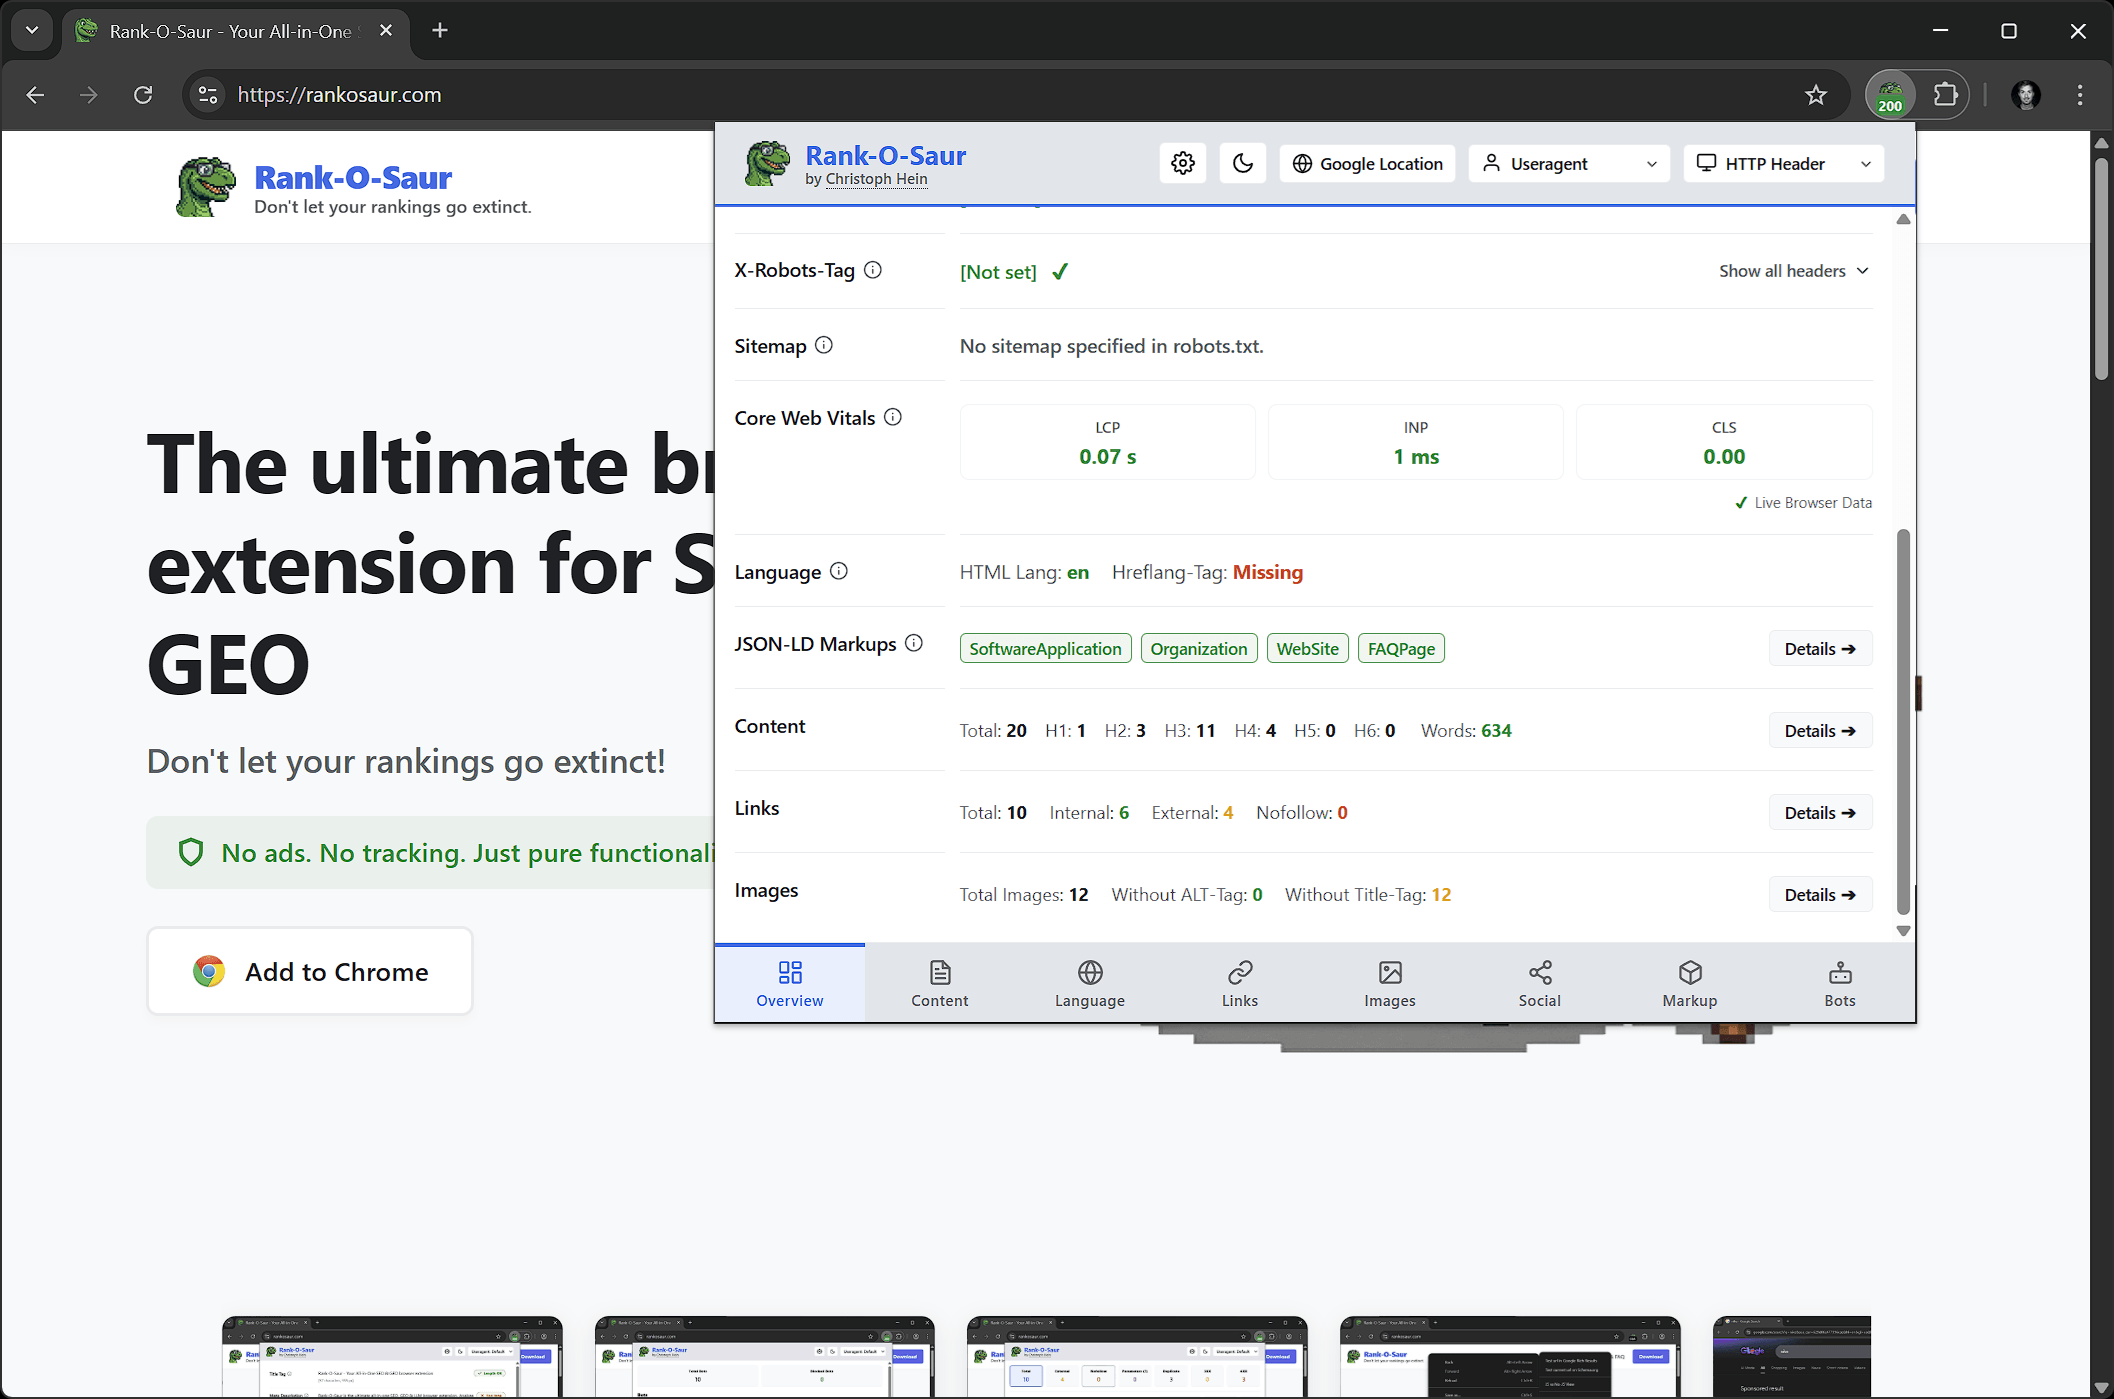Click the Add to Chrome button
The height and width of the screenshot is (1399, 2114).
tap(310, 971)
